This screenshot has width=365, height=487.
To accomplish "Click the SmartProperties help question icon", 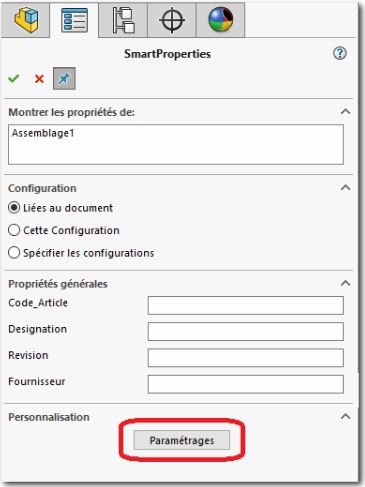I will pyautogui.click(x=340, y=53).
